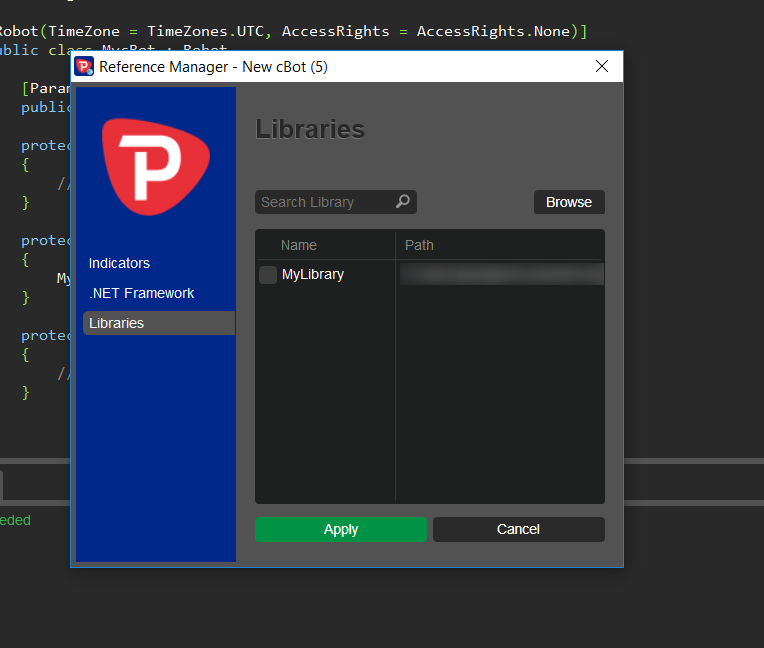Browse for a library file
764x648 pixels.
click(x=569, y=202)
